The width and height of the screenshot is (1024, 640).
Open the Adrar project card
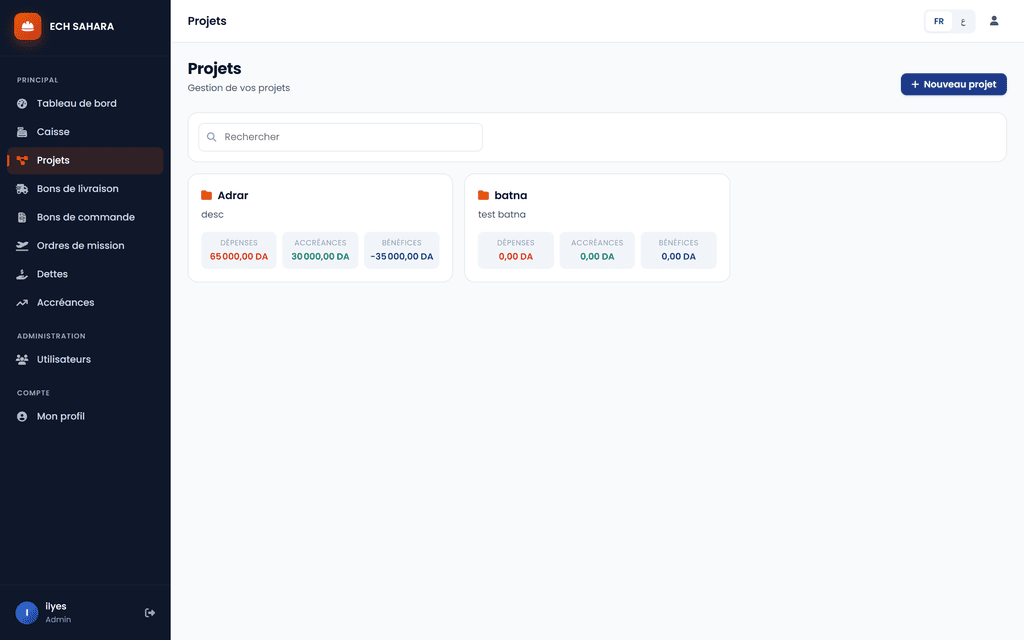[320, 228]
